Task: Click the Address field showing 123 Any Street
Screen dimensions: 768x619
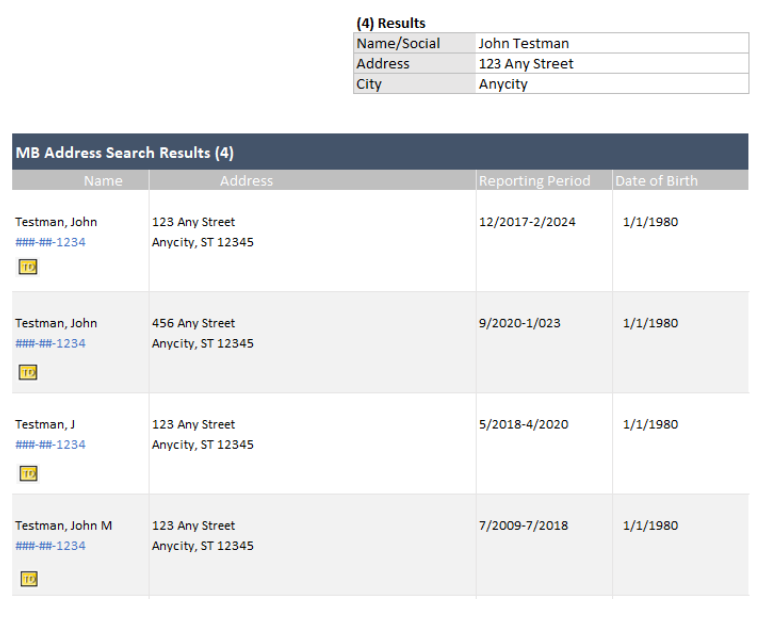Action: (612, 64)
